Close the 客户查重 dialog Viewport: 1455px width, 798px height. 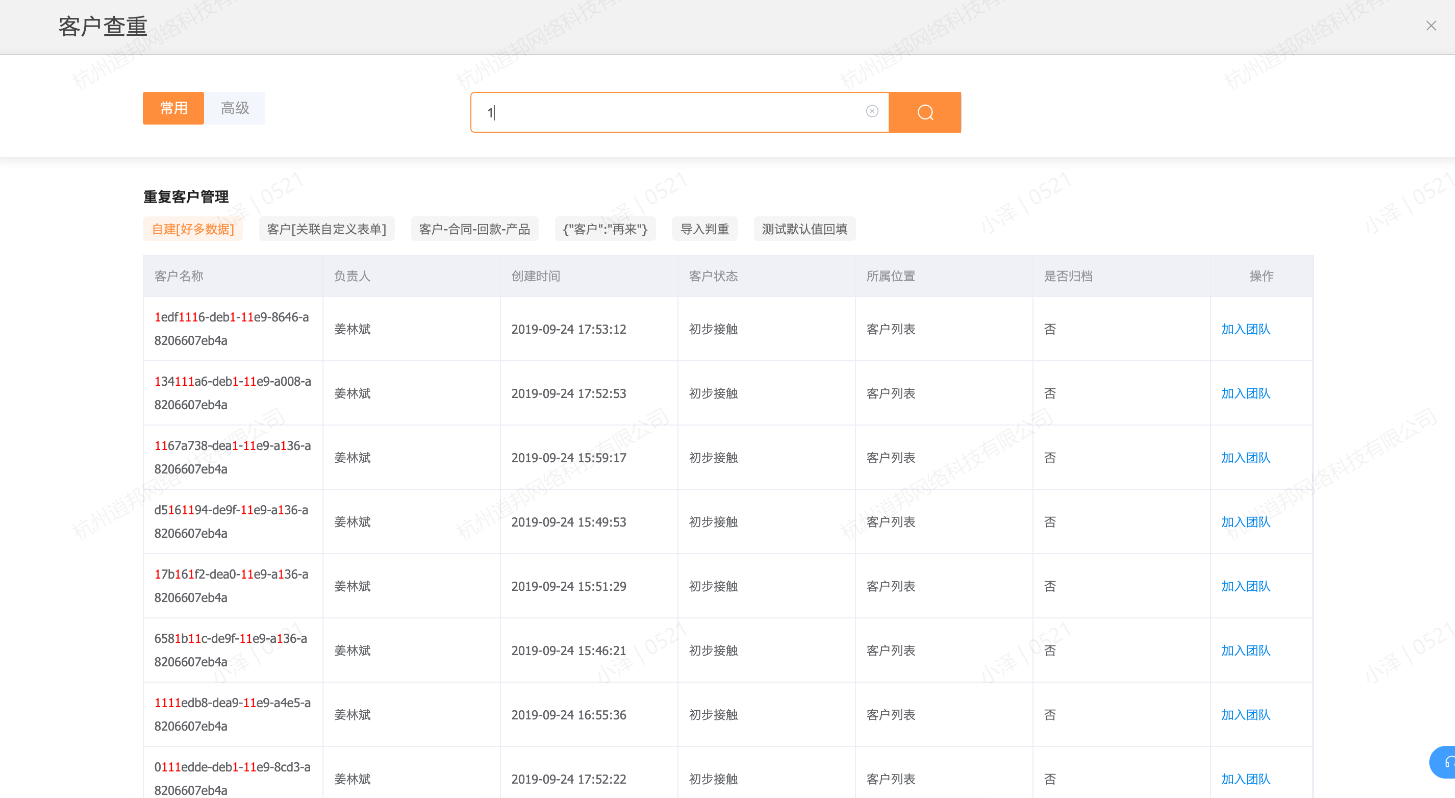1431,26
